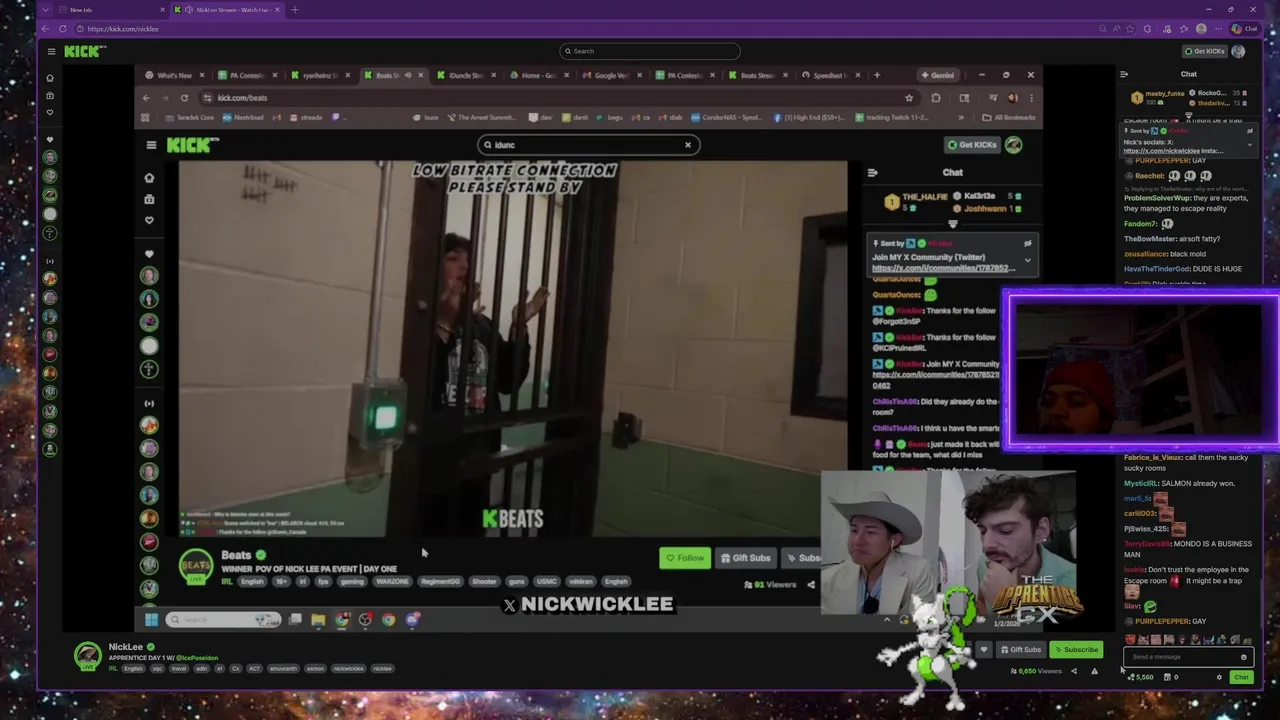This screenshot has height=720, width=1280.
Task: Click collapse chat icon in streamed Kick chat
Action: click(872, 172)
